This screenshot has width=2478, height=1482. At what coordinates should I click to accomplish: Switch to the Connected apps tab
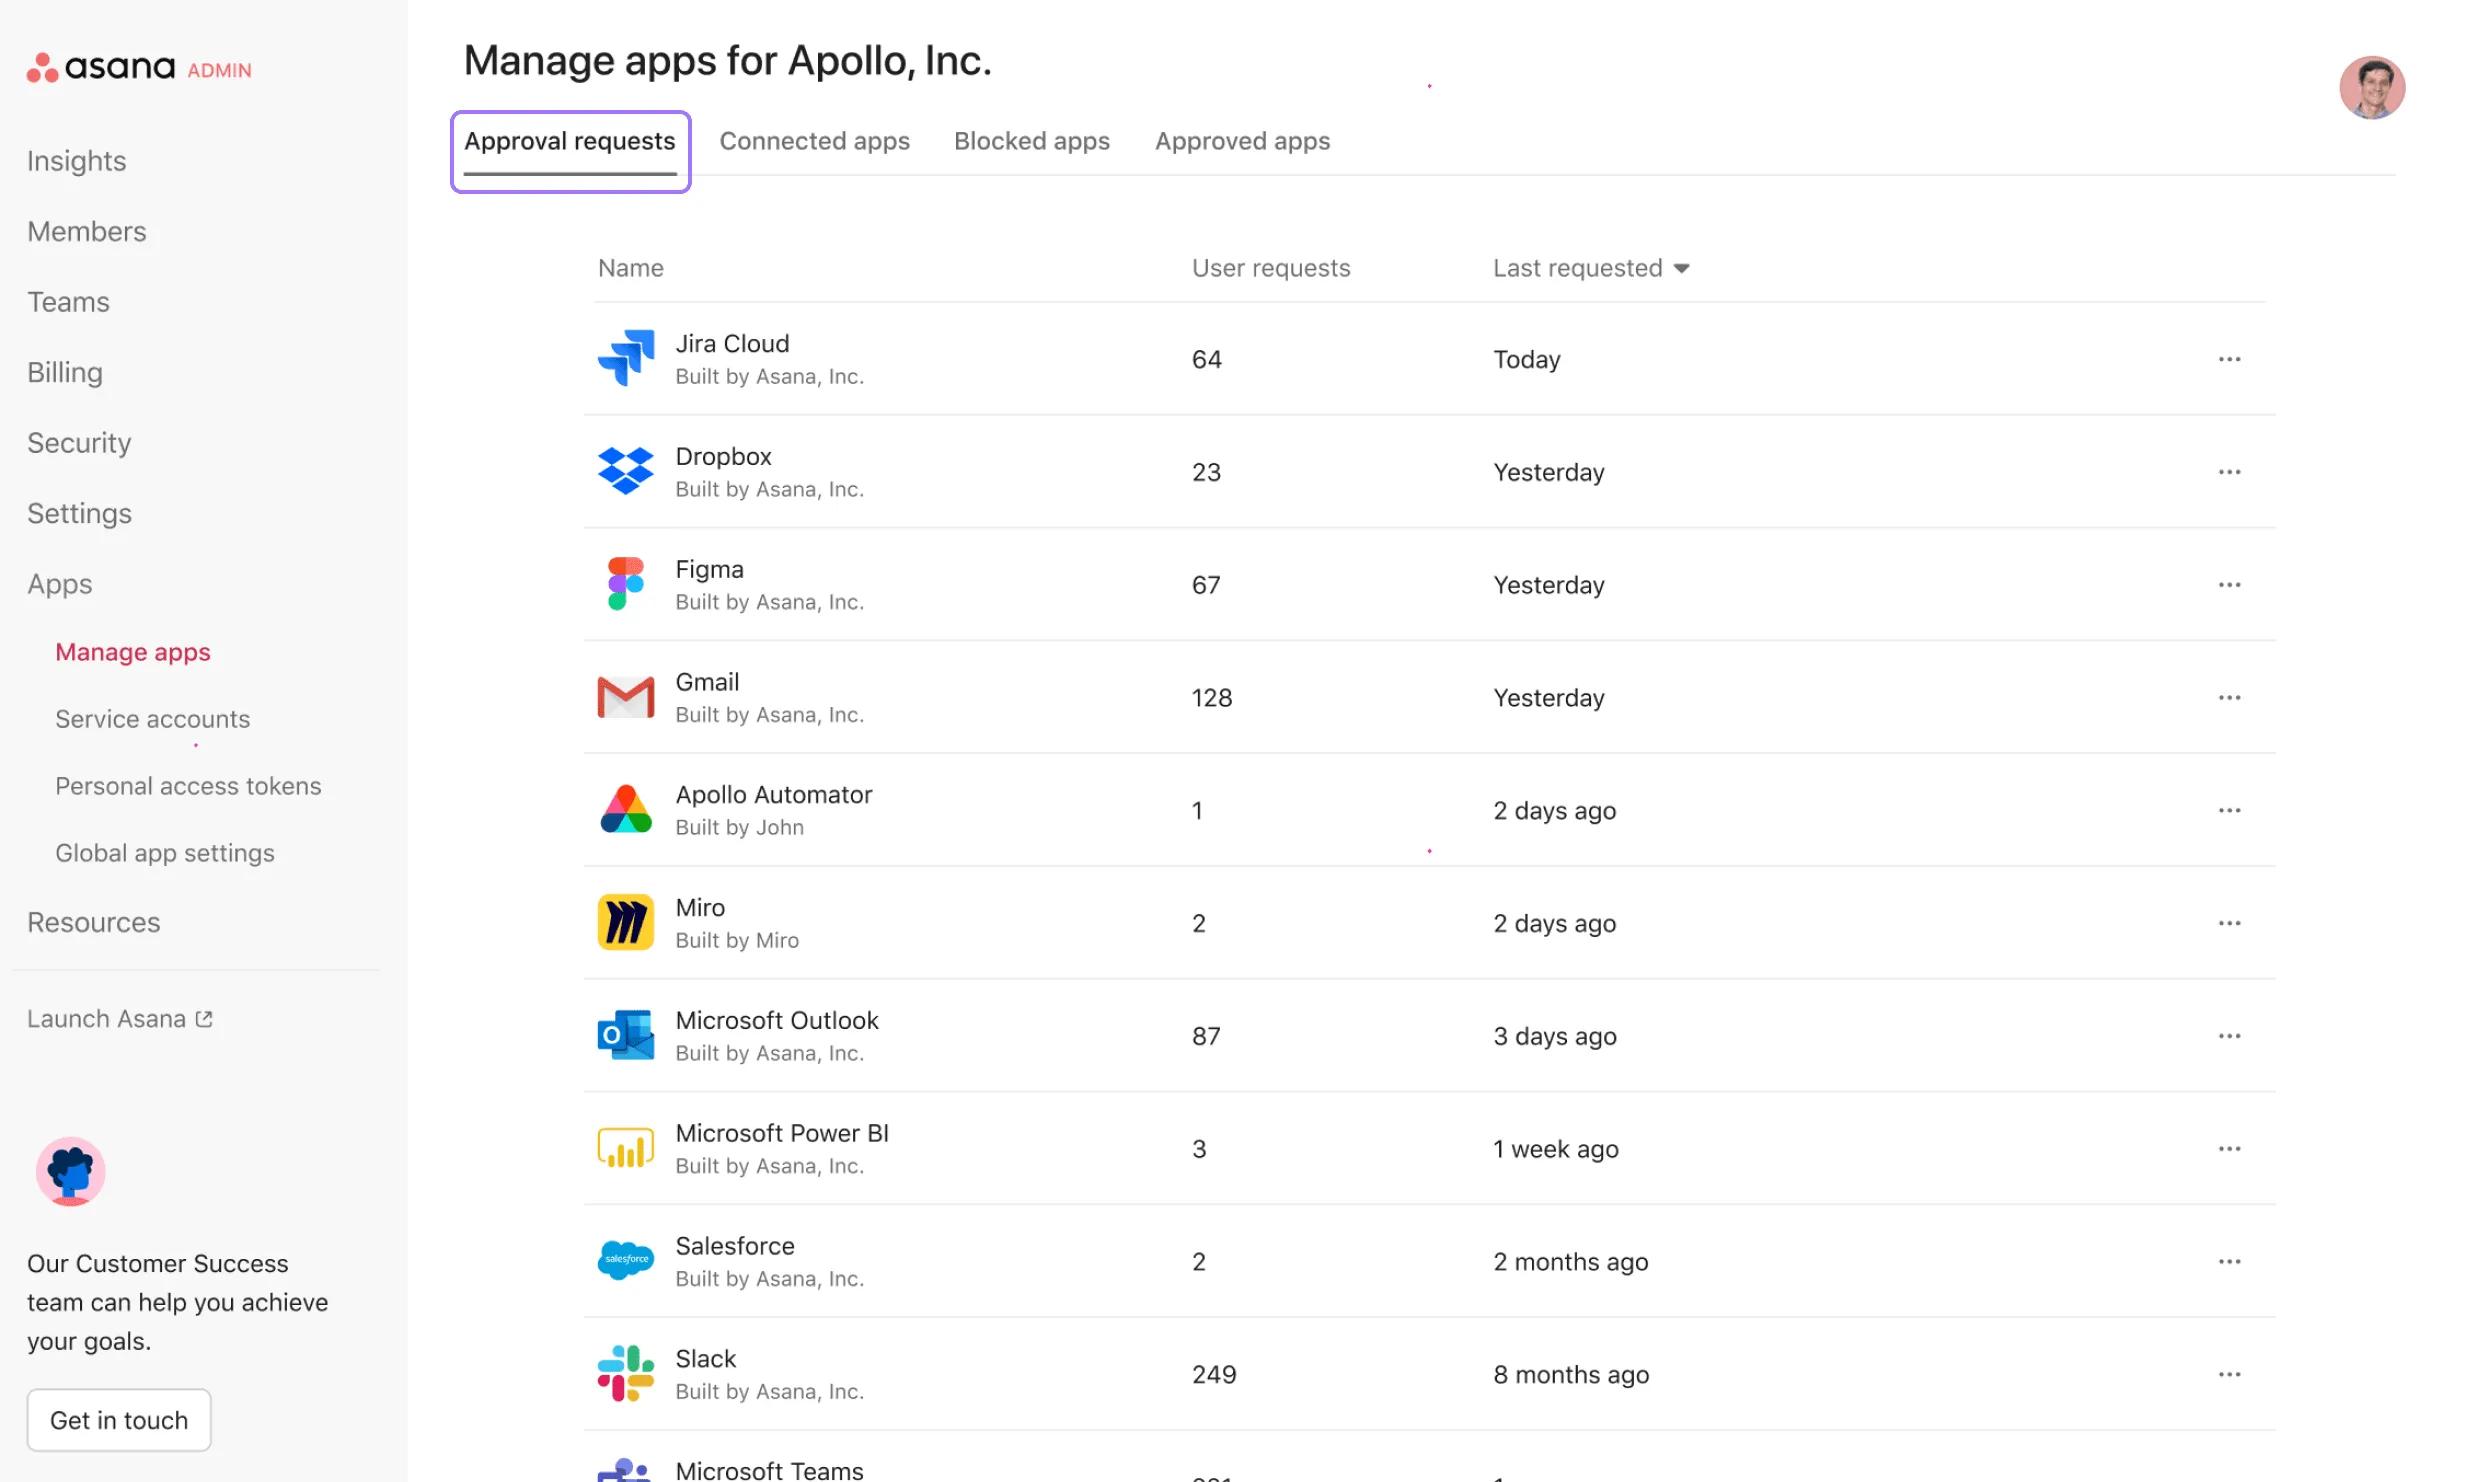coord(814,141)
